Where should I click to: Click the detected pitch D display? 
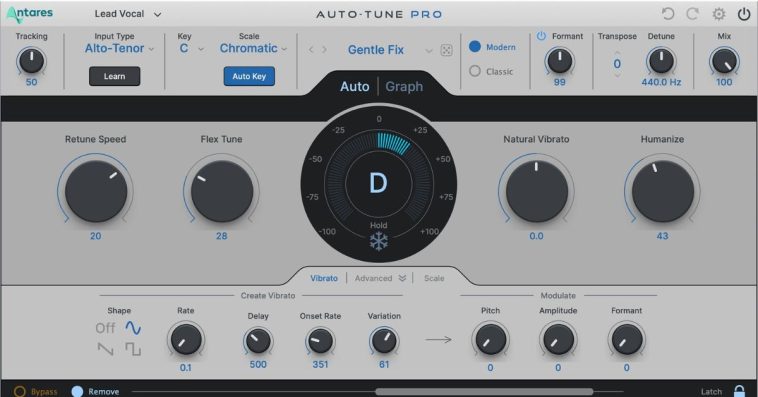coord(379,183)
